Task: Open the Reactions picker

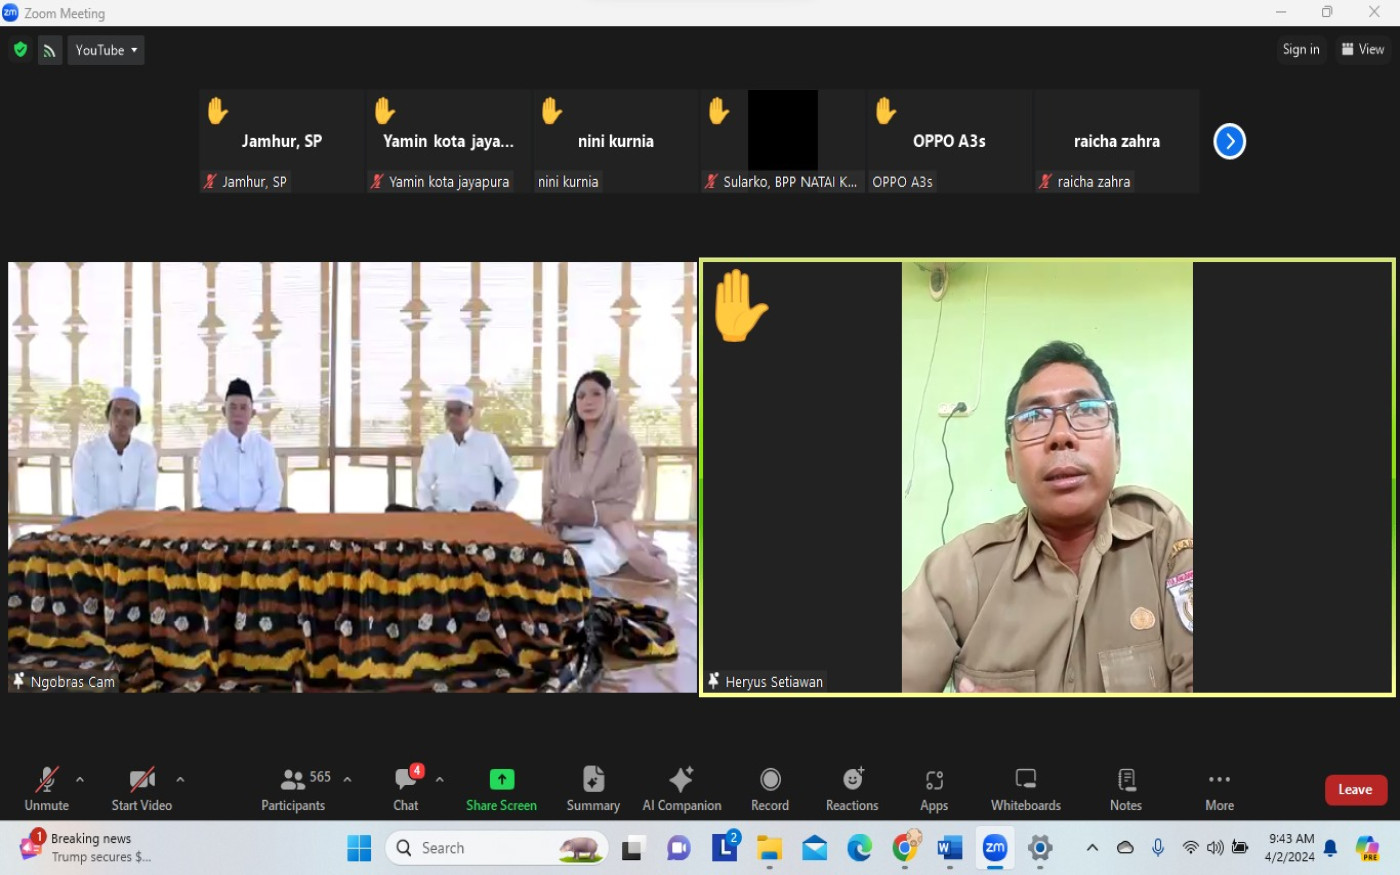Action: [x=852, y=788]
